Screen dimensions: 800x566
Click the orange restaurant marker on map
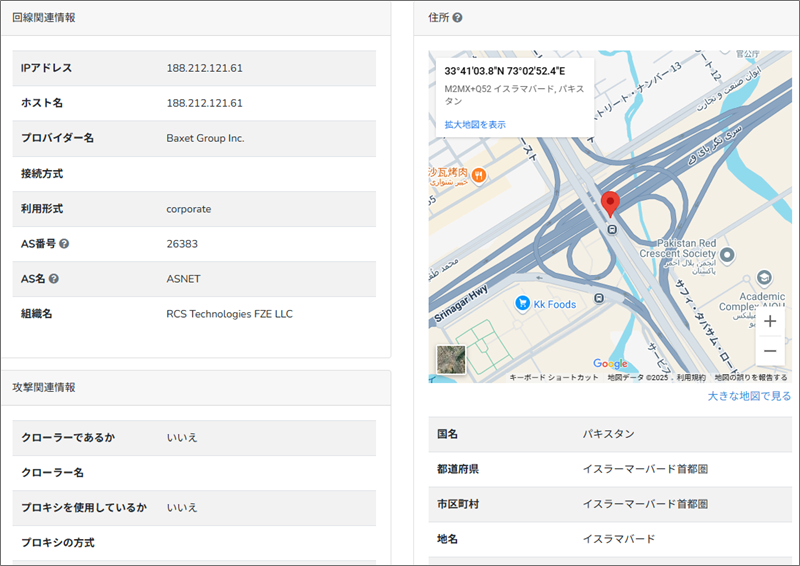(x=479, y=176)
